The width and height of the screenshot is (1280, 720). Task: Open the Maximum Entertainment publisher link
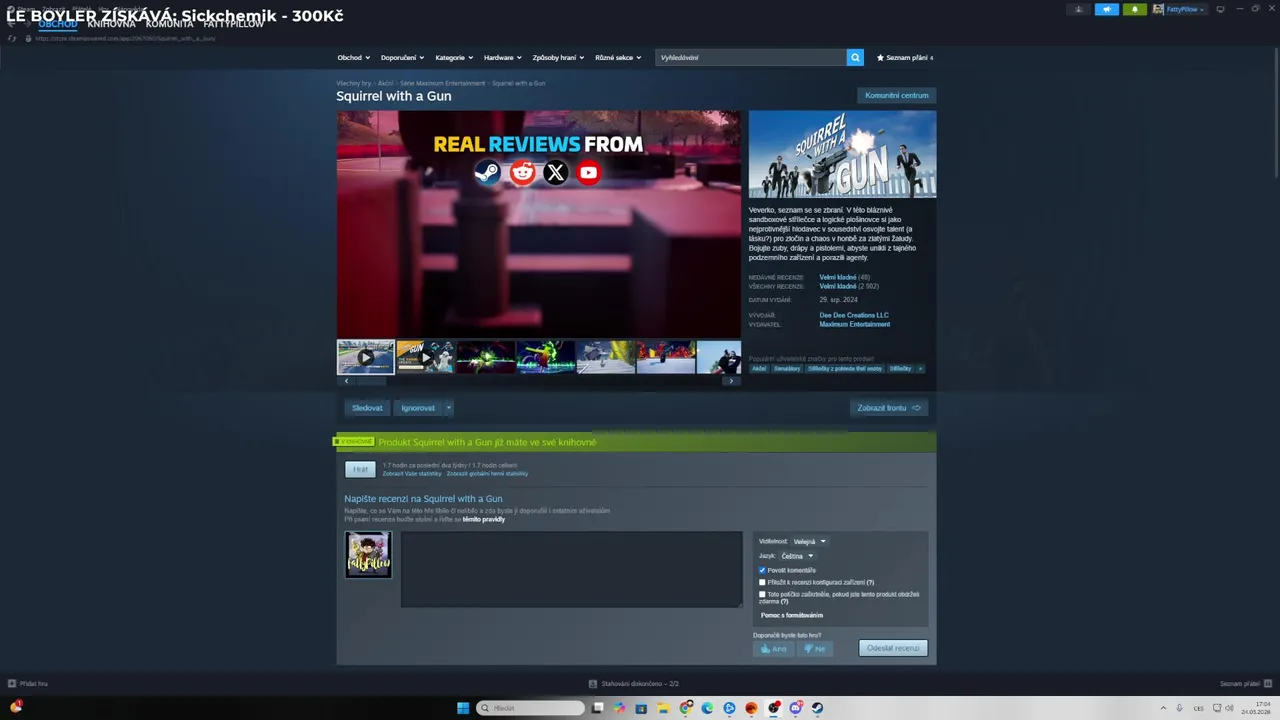coord(854,324)
